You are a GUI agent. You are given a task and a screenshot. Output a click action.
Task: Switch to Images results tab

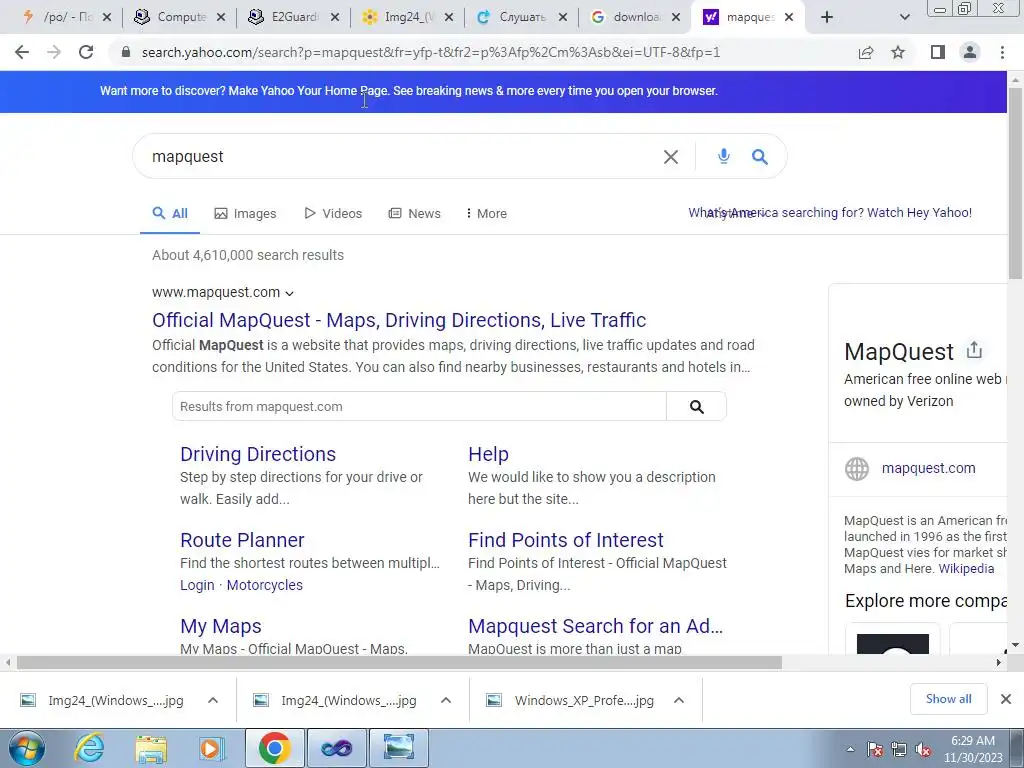[x=246, y=214]
